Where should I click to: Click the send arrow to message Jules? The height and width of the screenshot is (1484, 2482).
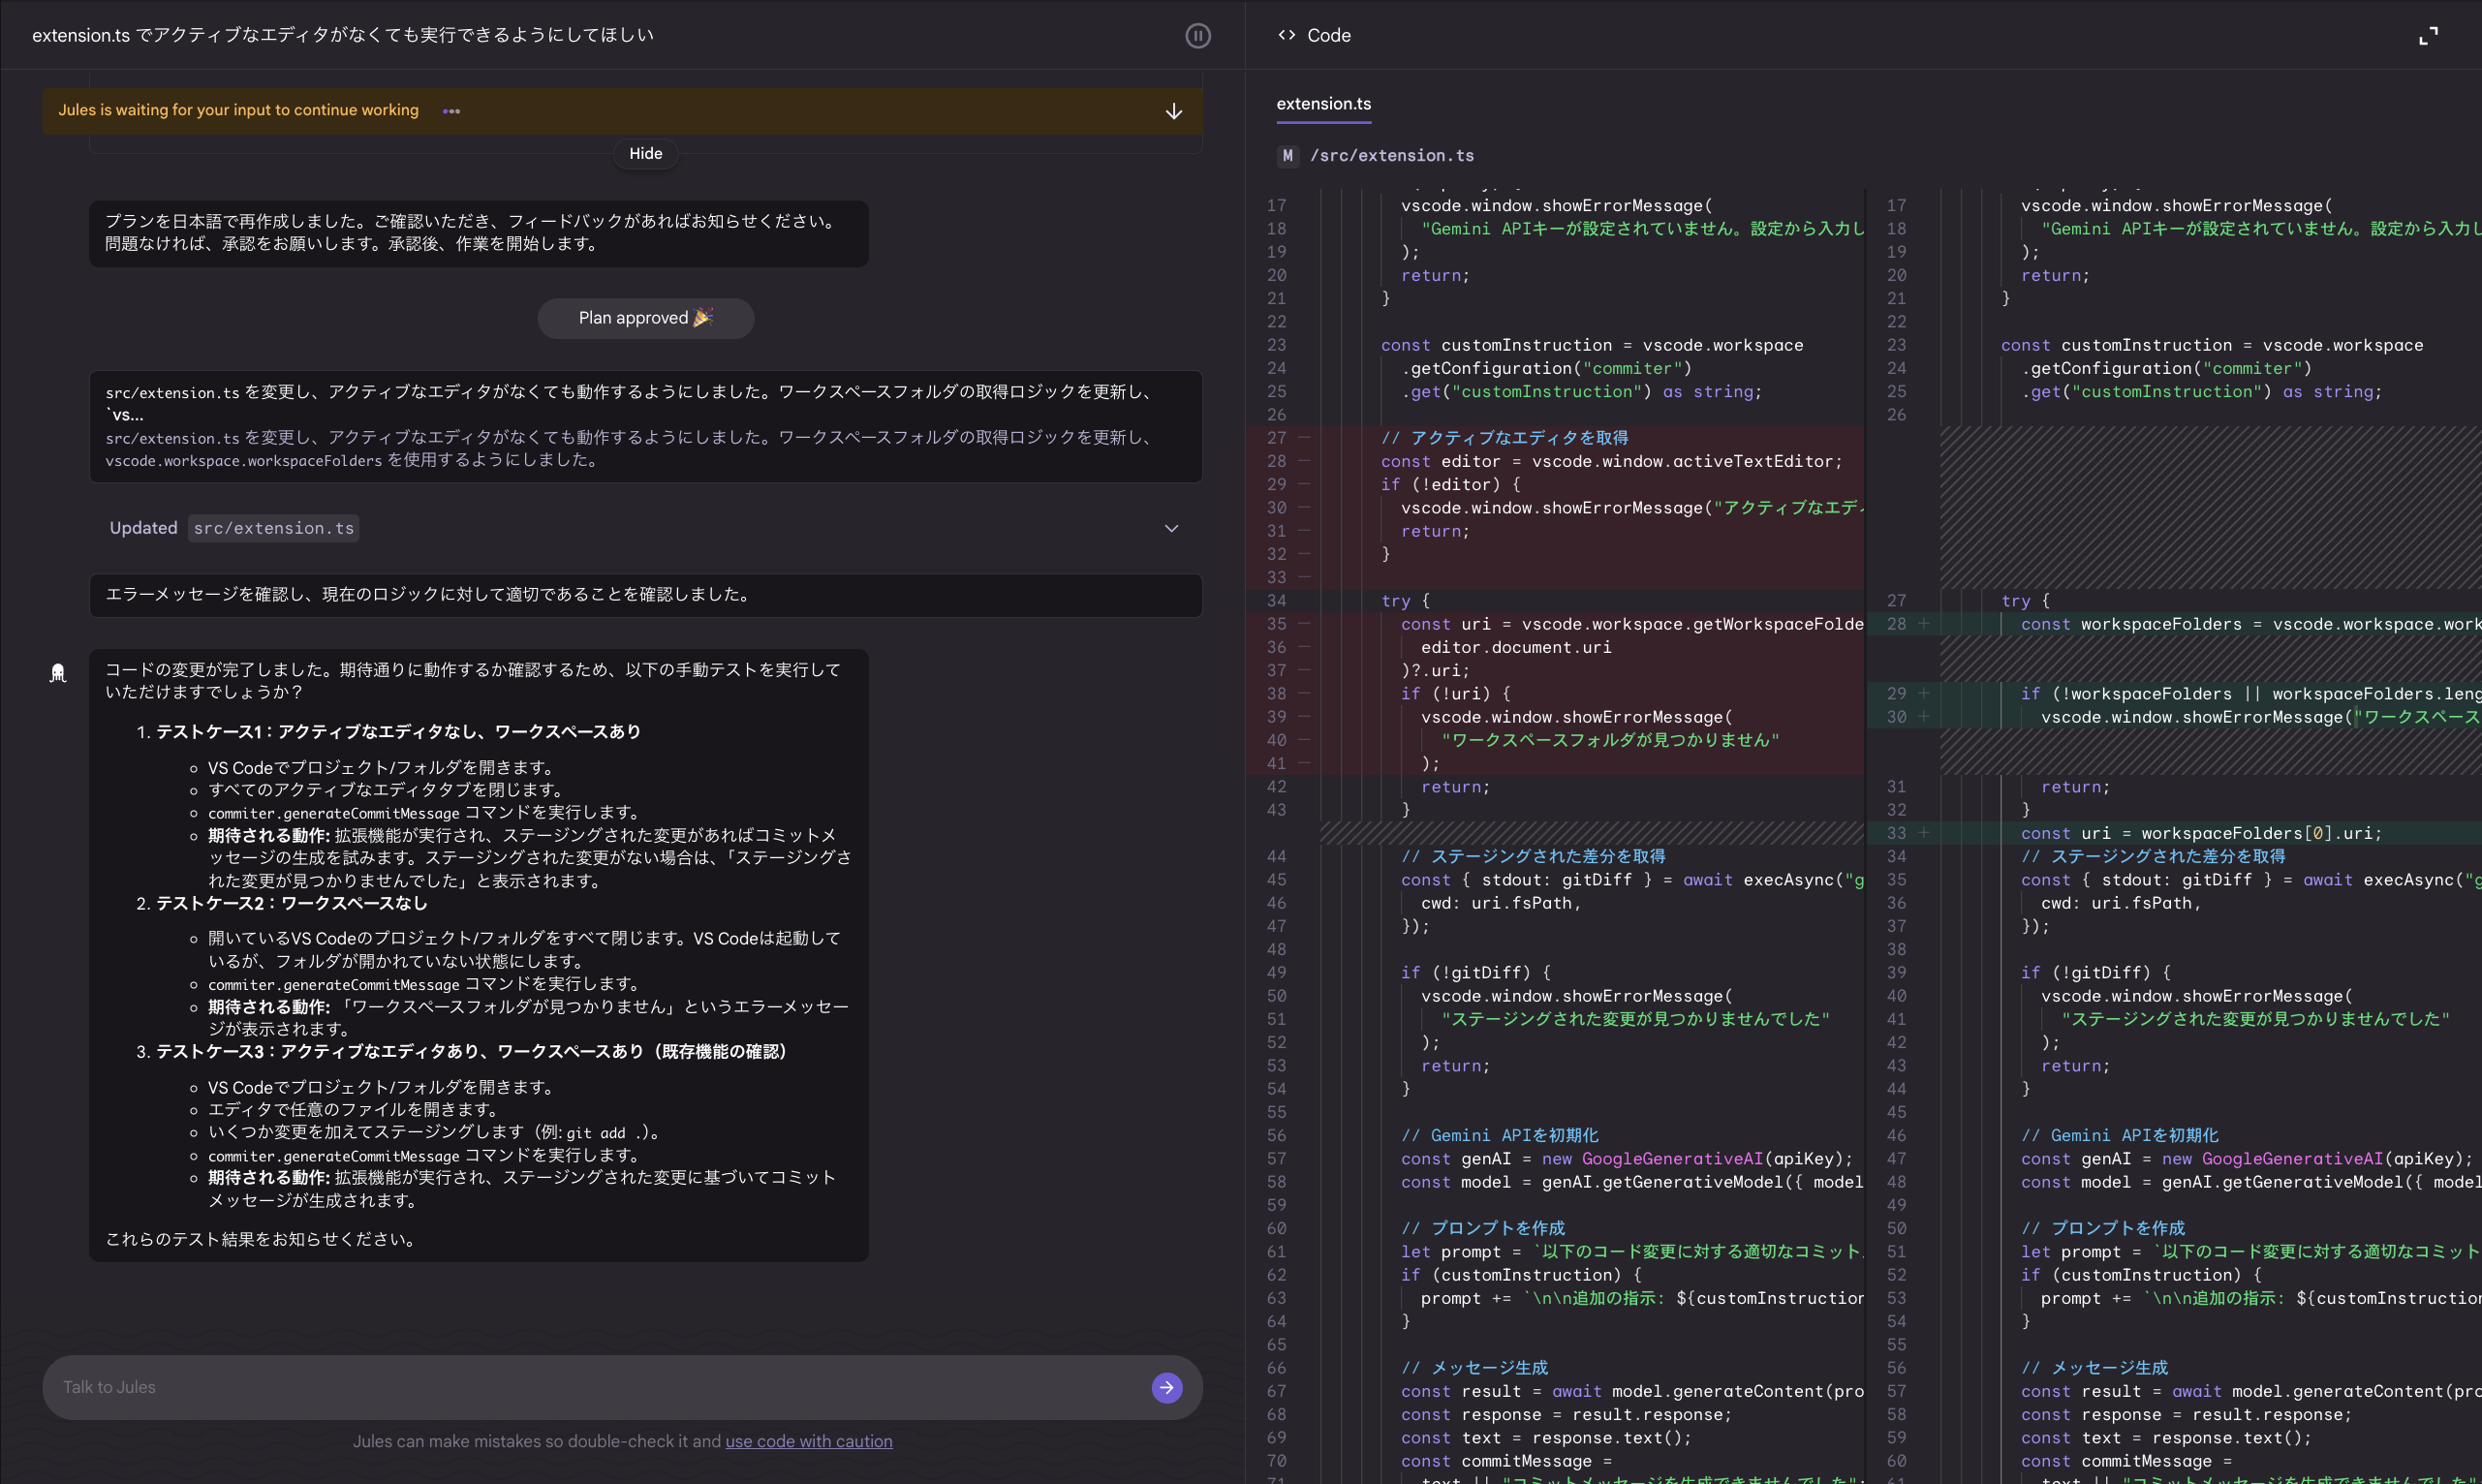[x=1166, y=1388]
